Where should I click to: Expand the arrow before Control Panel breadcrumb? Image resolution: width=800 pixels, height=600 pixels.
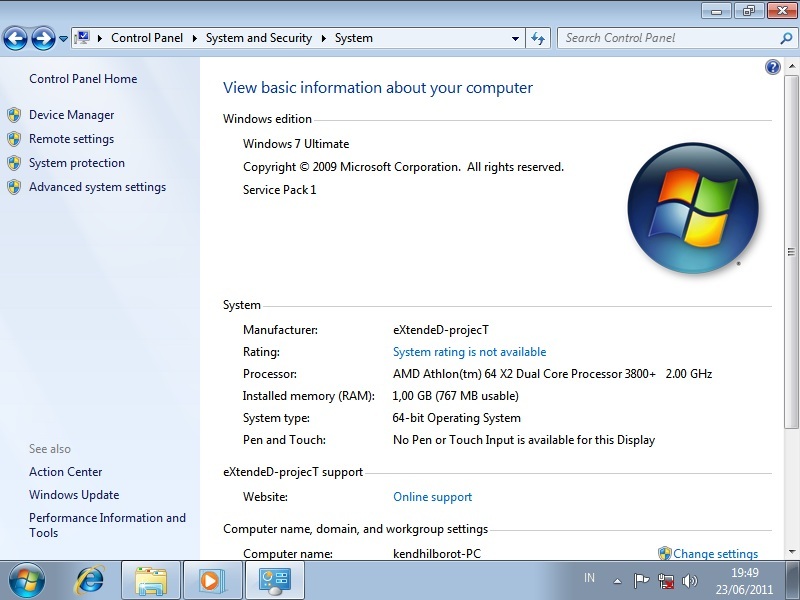(x=99, y=38)
